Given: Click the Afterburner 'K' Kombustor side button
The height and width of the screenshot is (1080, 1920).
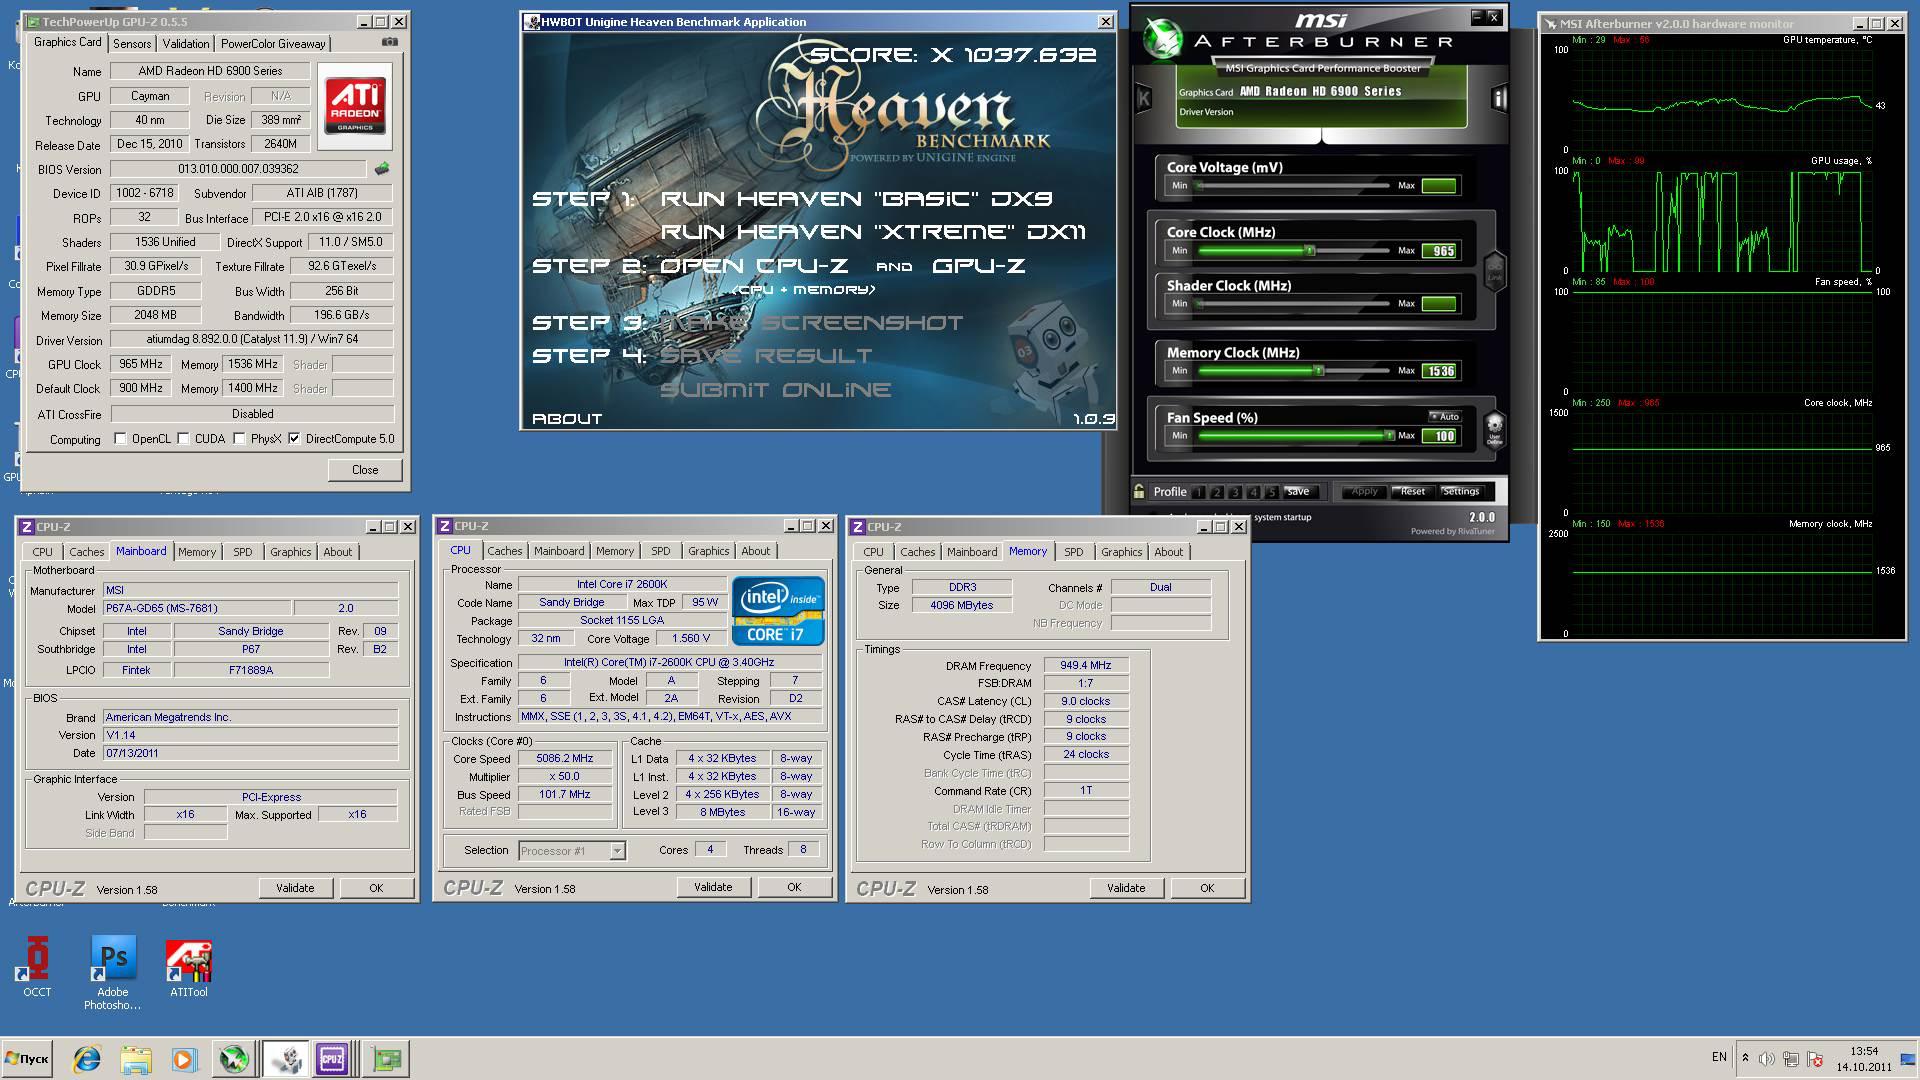Looking at the screenshot, I should pyautogui.click(x=1144, y=97).
